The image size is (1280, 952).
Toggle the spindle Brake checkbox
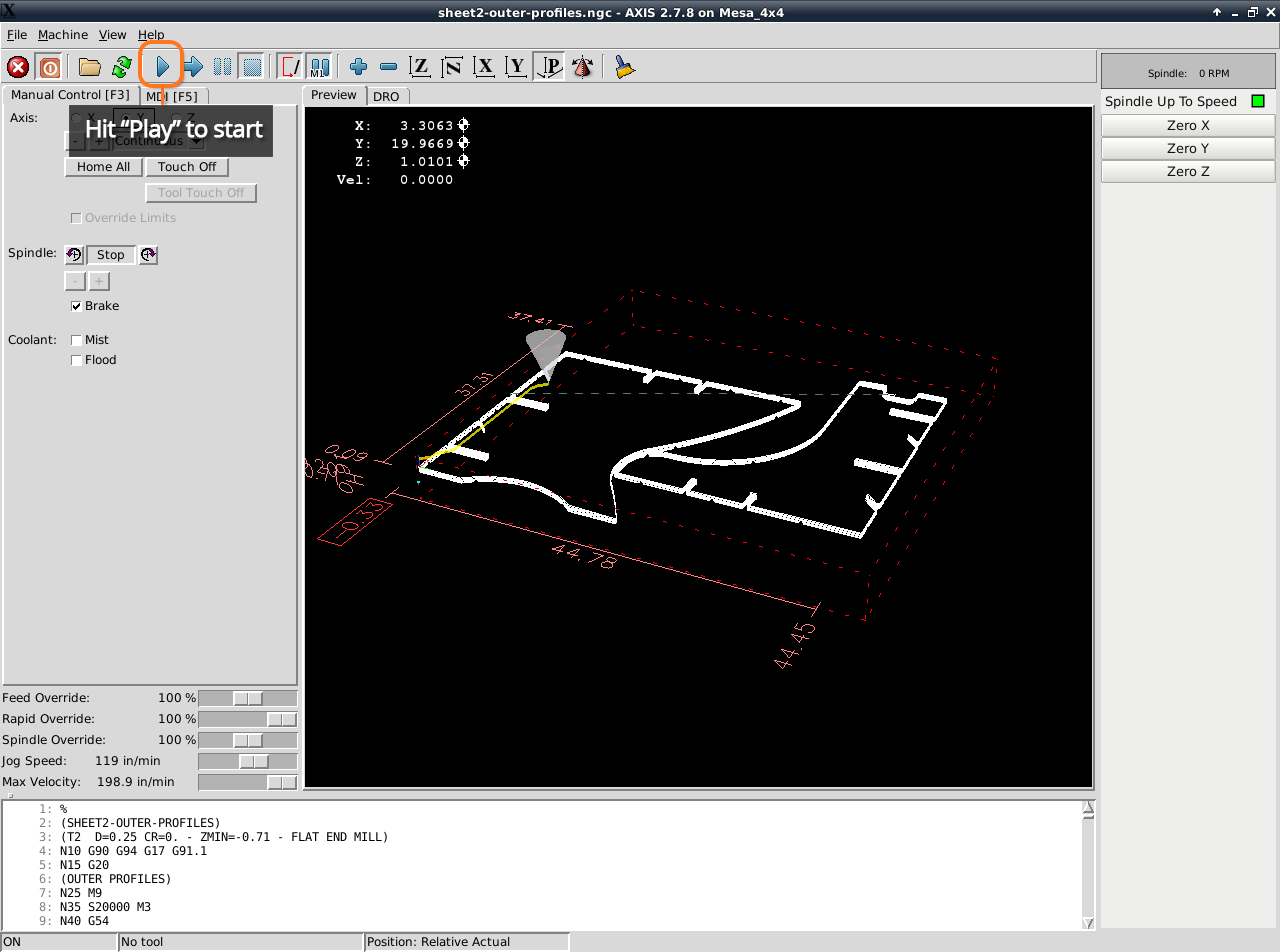pos(77,306)
